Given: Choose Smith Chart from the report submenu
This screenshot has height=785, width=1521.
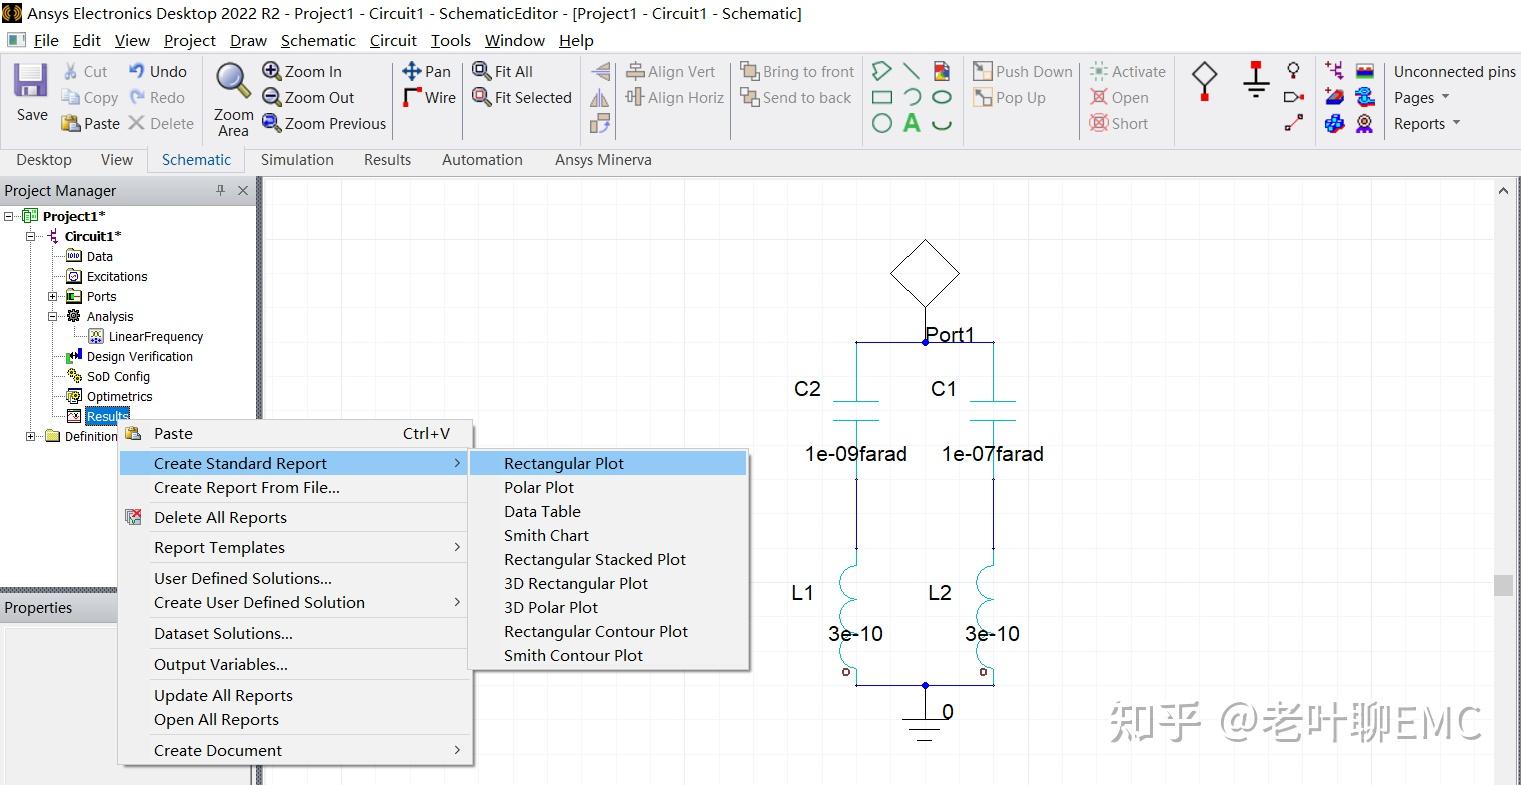Looking at the screenshot, I should tap(546, 536).
